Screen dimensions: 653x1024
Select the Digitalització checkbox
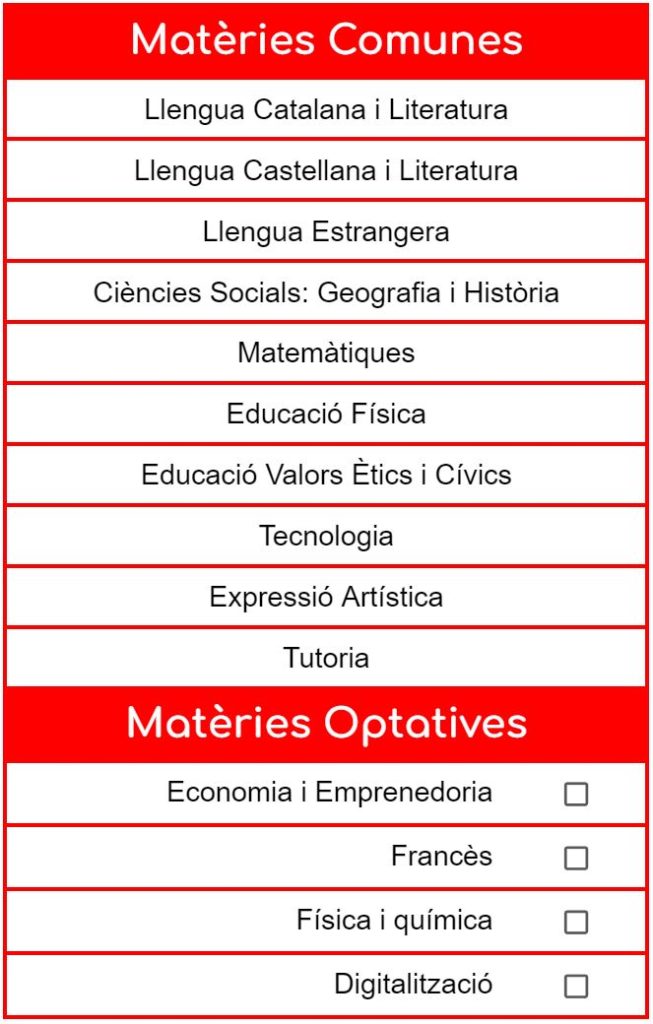576,986
